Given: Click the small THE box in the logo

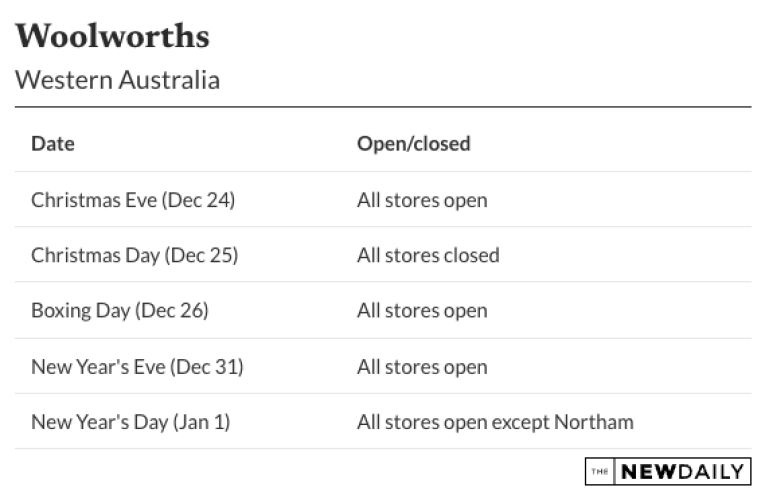Looking at the screenshot, I should pyautogui.click(x=598, y=472).
